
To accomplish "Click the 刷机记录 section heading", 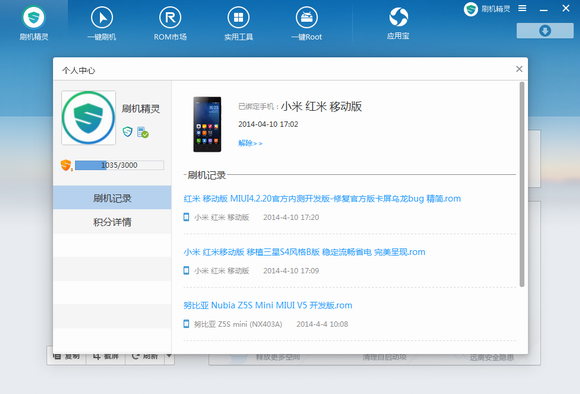I will pyautogui.click(x=206, y=175).
